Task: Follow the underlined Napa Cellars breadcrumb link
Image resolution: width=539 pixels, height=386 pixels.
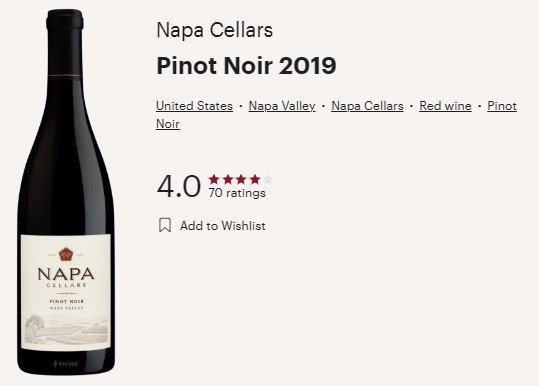Action: coord(367,106)
